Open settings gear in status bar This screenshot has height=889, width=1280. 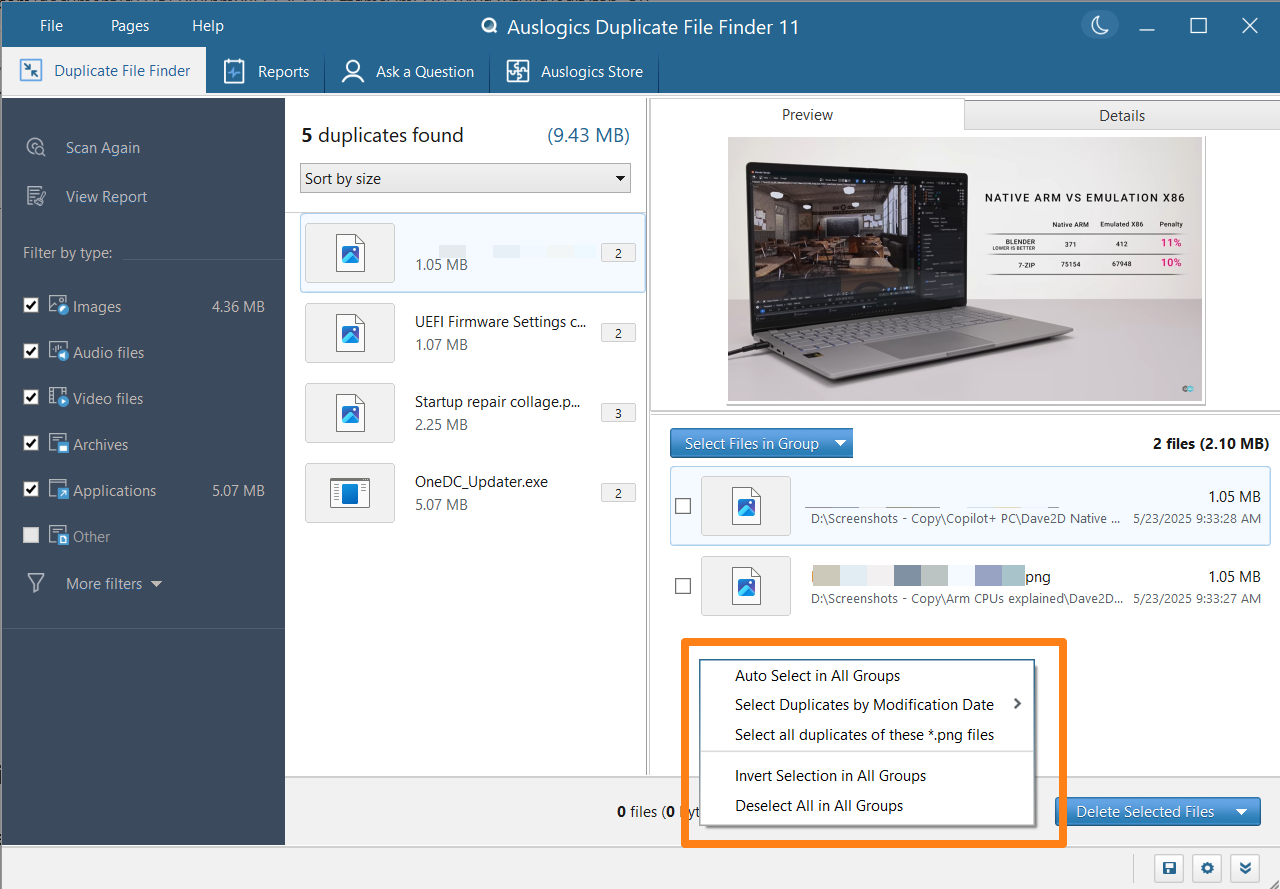point(1207,868)
